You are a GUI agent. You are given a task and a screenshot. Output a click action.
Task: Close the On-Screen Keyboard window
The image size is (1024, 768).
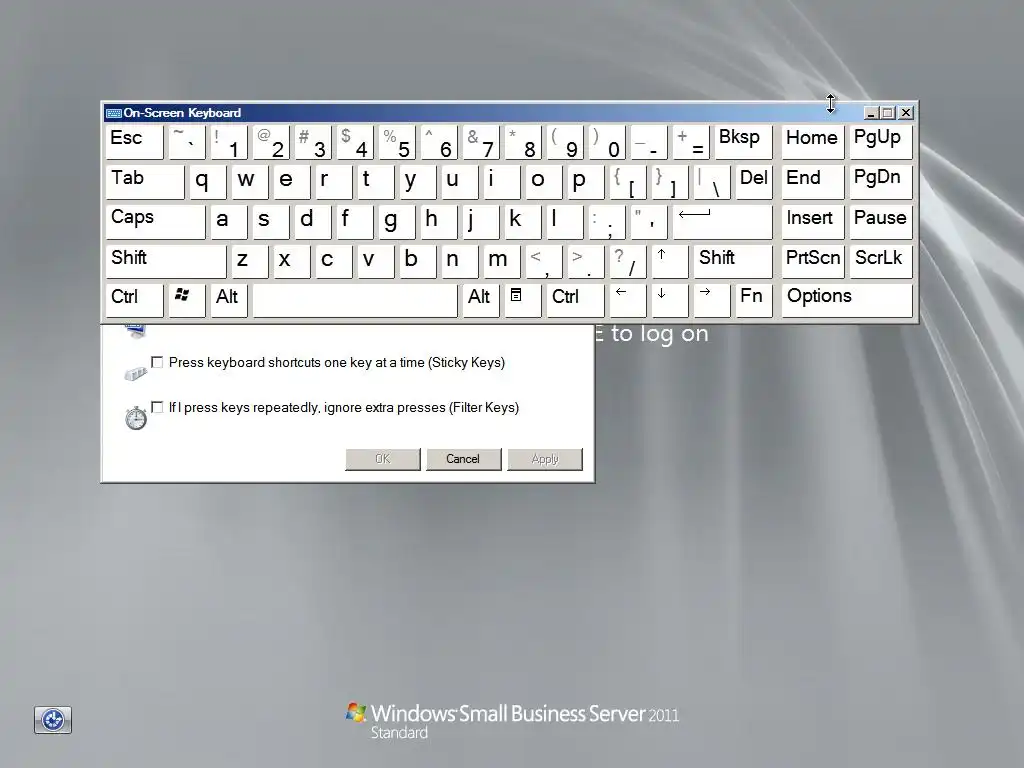(906, 113)
